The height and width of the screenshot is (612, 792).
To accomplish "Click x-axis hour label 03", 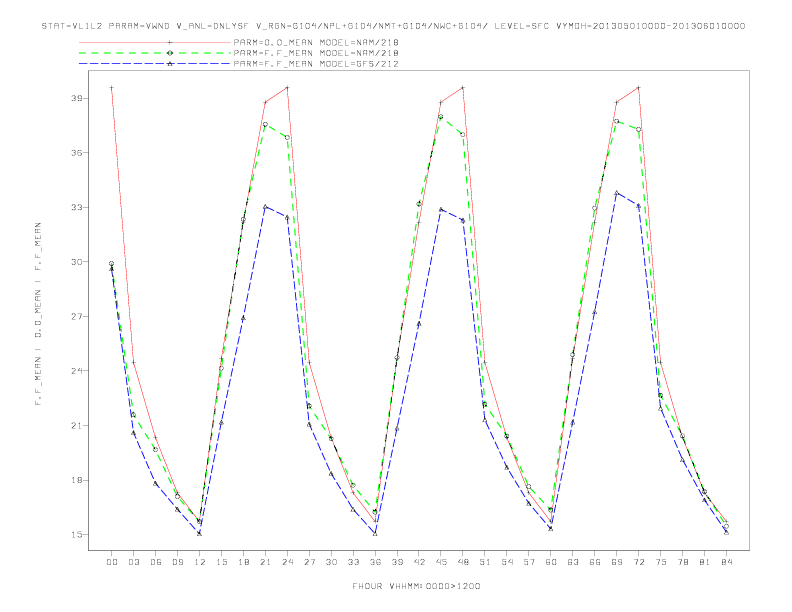I will point(133,562).
